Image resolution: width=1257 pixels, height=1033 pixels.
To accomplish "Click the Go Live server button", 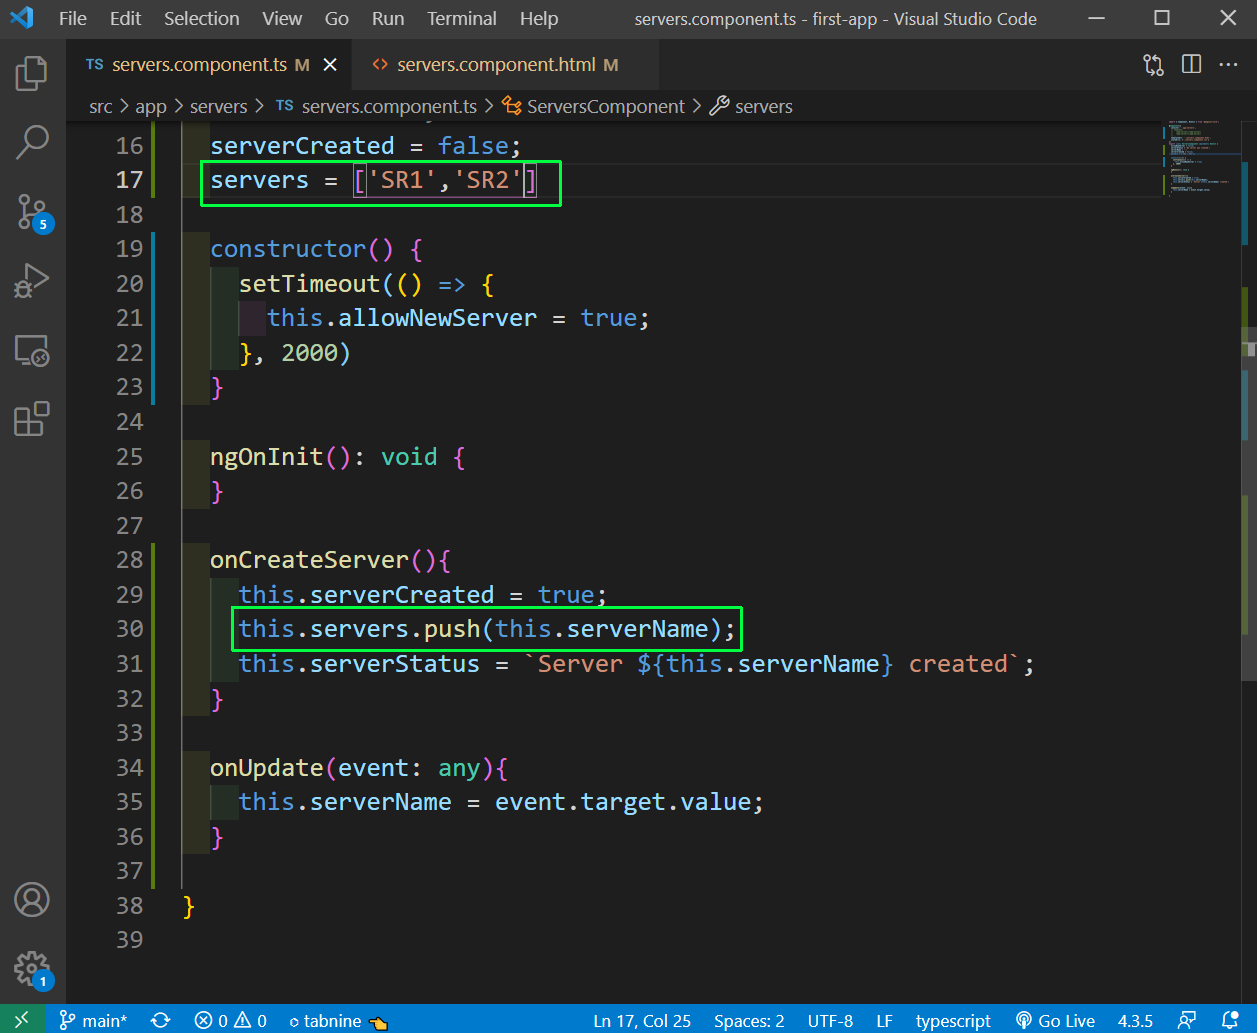I will point(1055,1020).
